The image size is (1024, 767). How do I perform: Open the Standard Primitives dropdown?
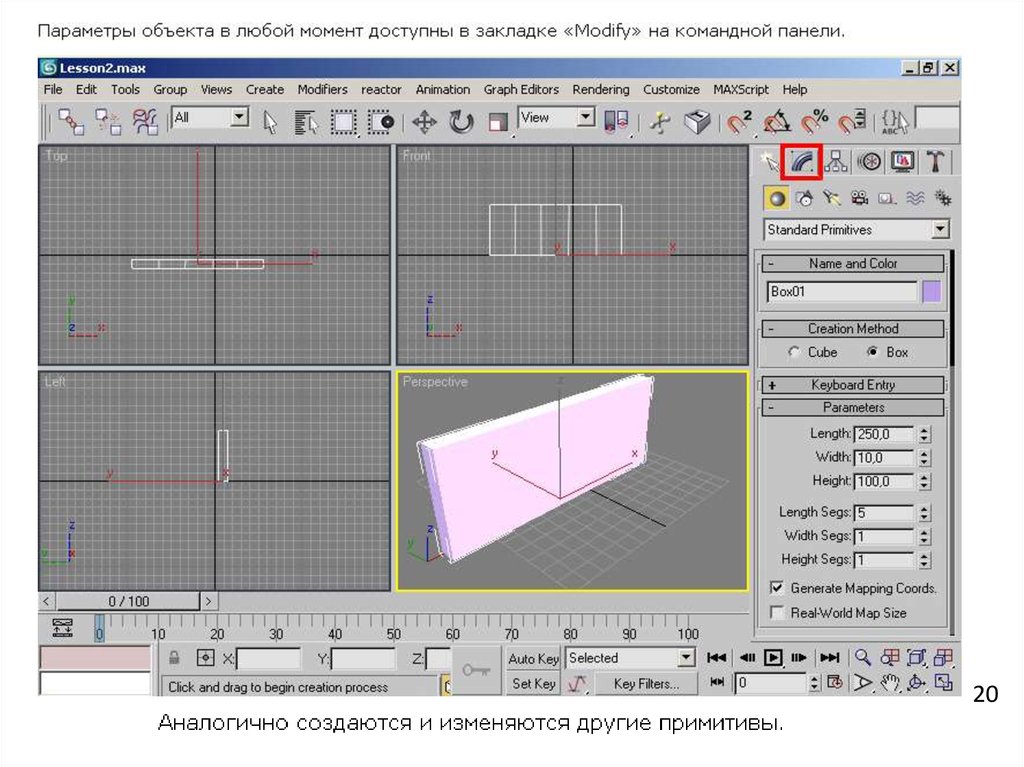point(939,230)
